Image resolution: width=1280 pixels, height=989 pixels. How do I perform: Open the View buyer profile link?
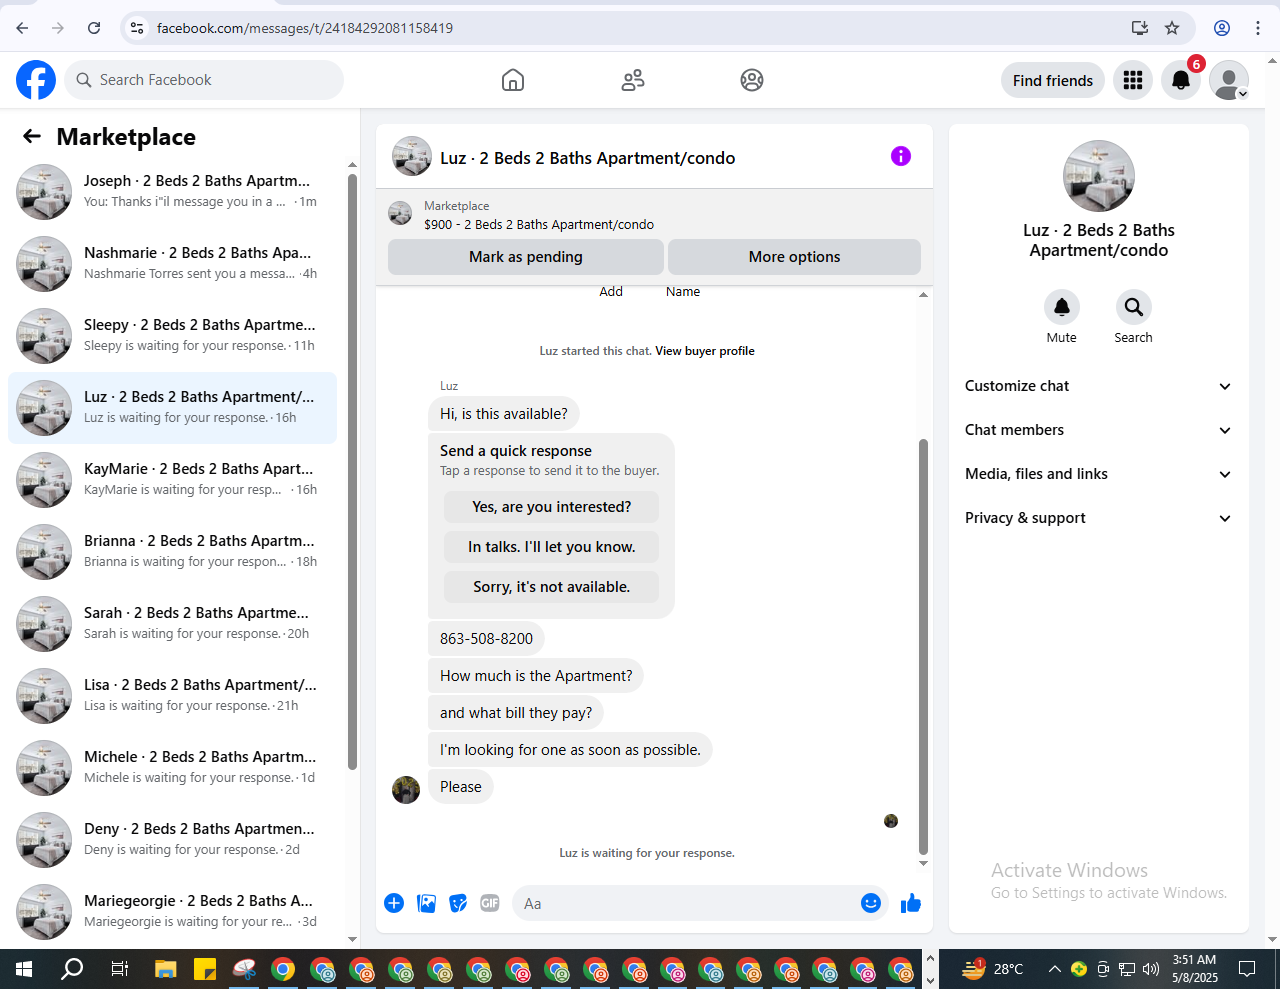[705, 351]
